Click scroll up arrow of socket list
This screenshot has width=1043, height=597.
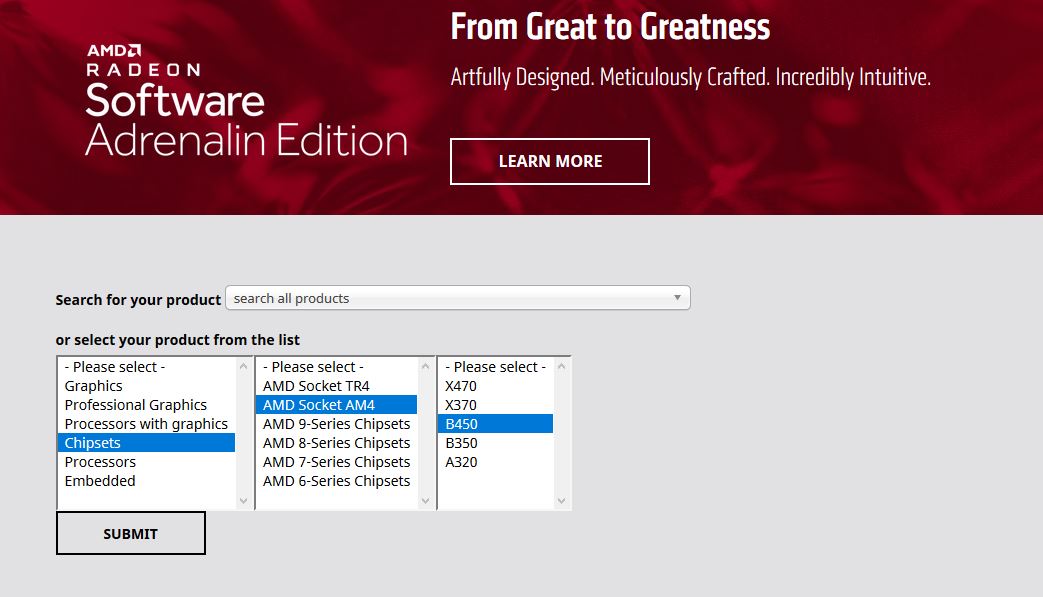[x=426, y=366]
